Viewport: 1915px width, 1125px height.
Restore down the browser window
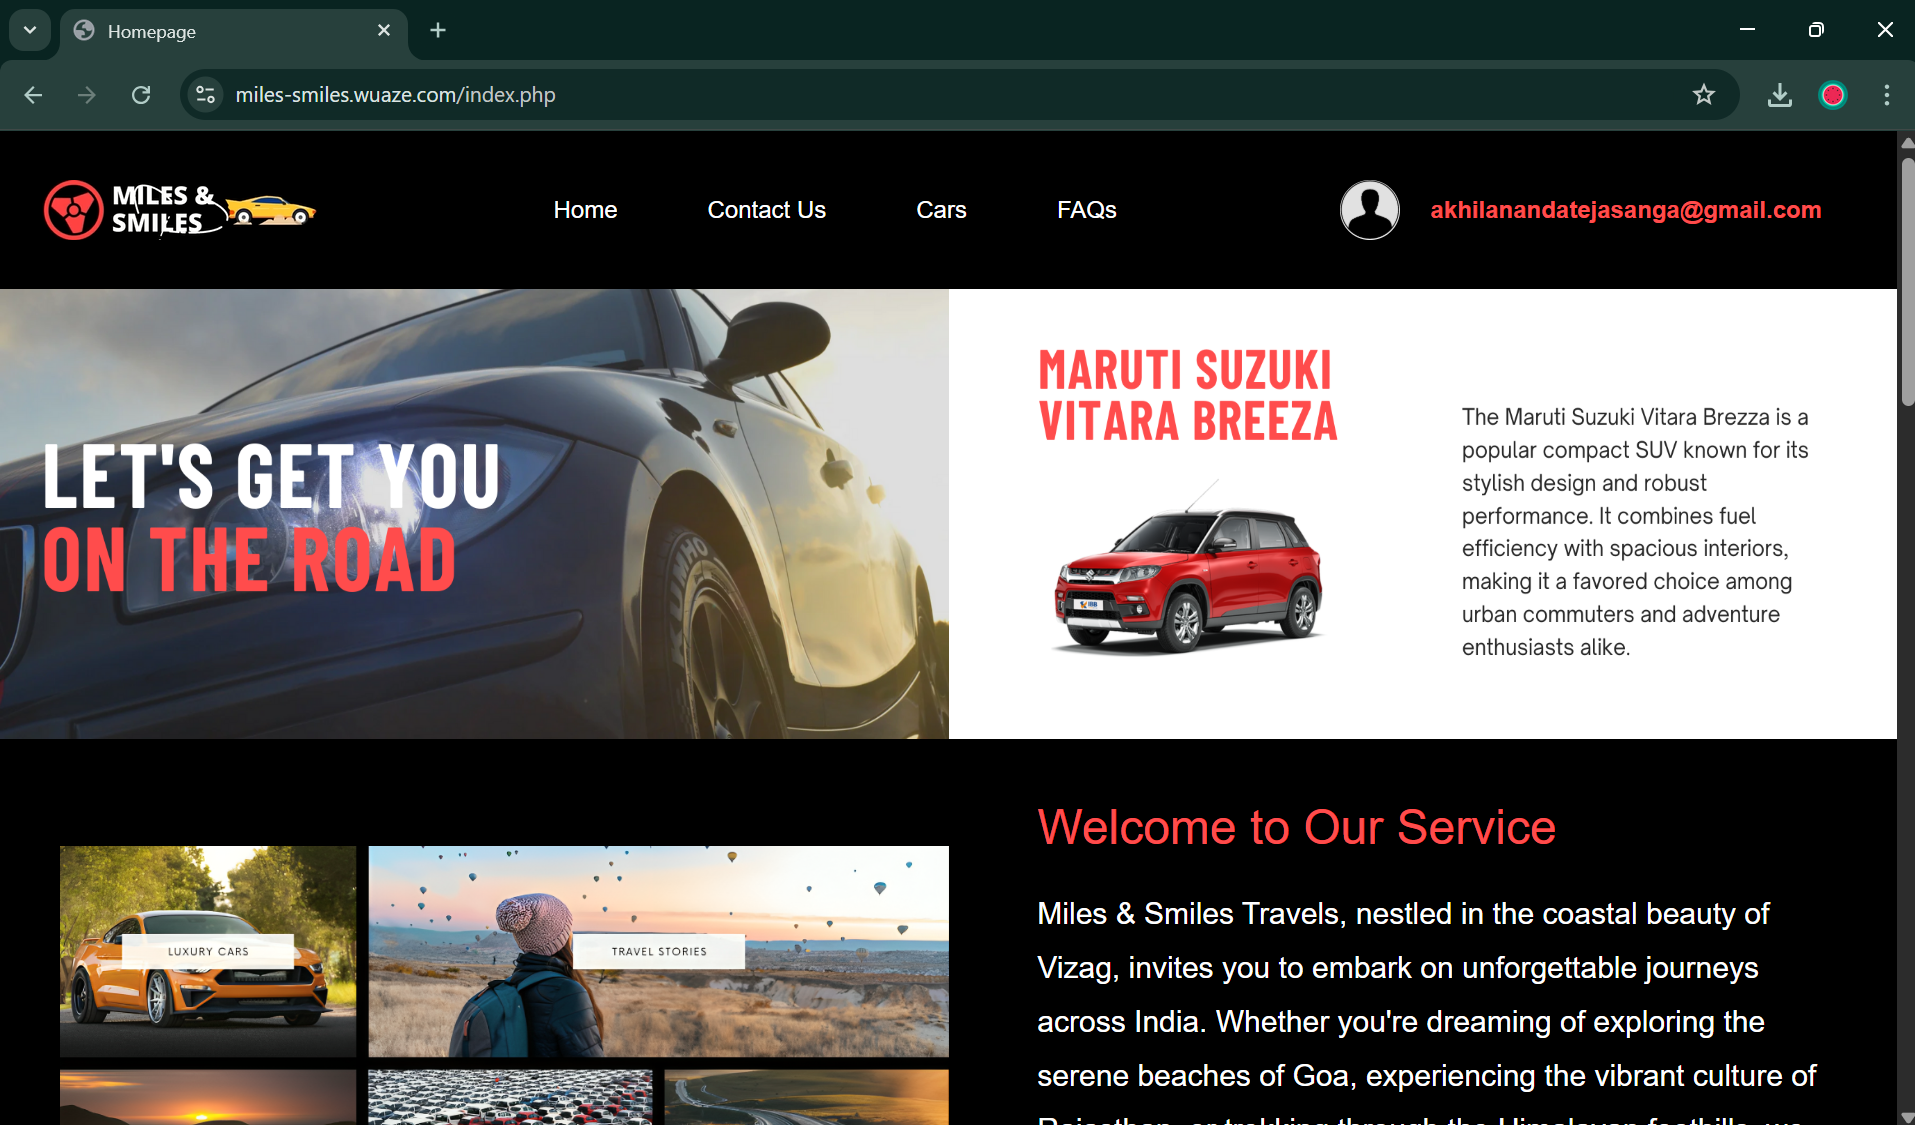(1816, 30)
